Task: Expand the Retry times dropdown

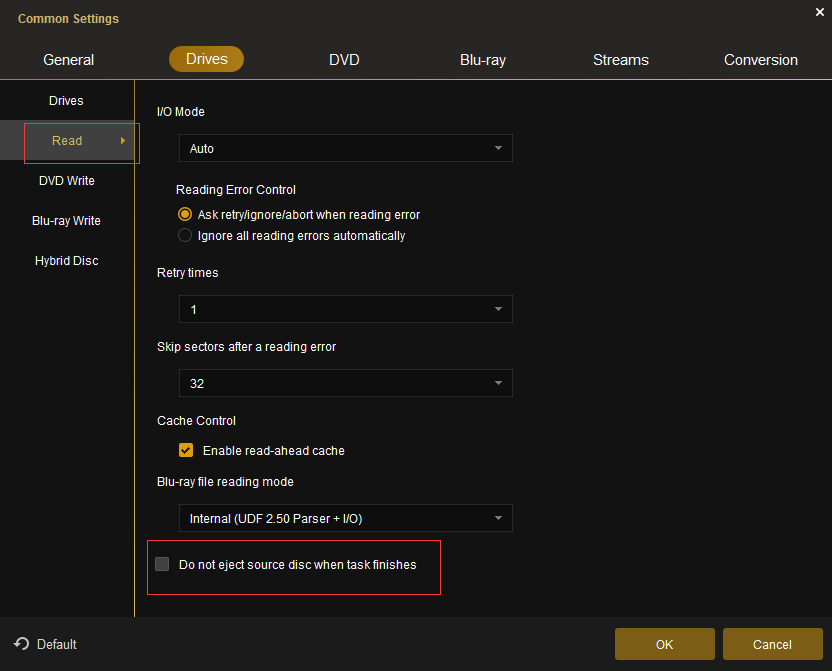Action: click(345, 309)
